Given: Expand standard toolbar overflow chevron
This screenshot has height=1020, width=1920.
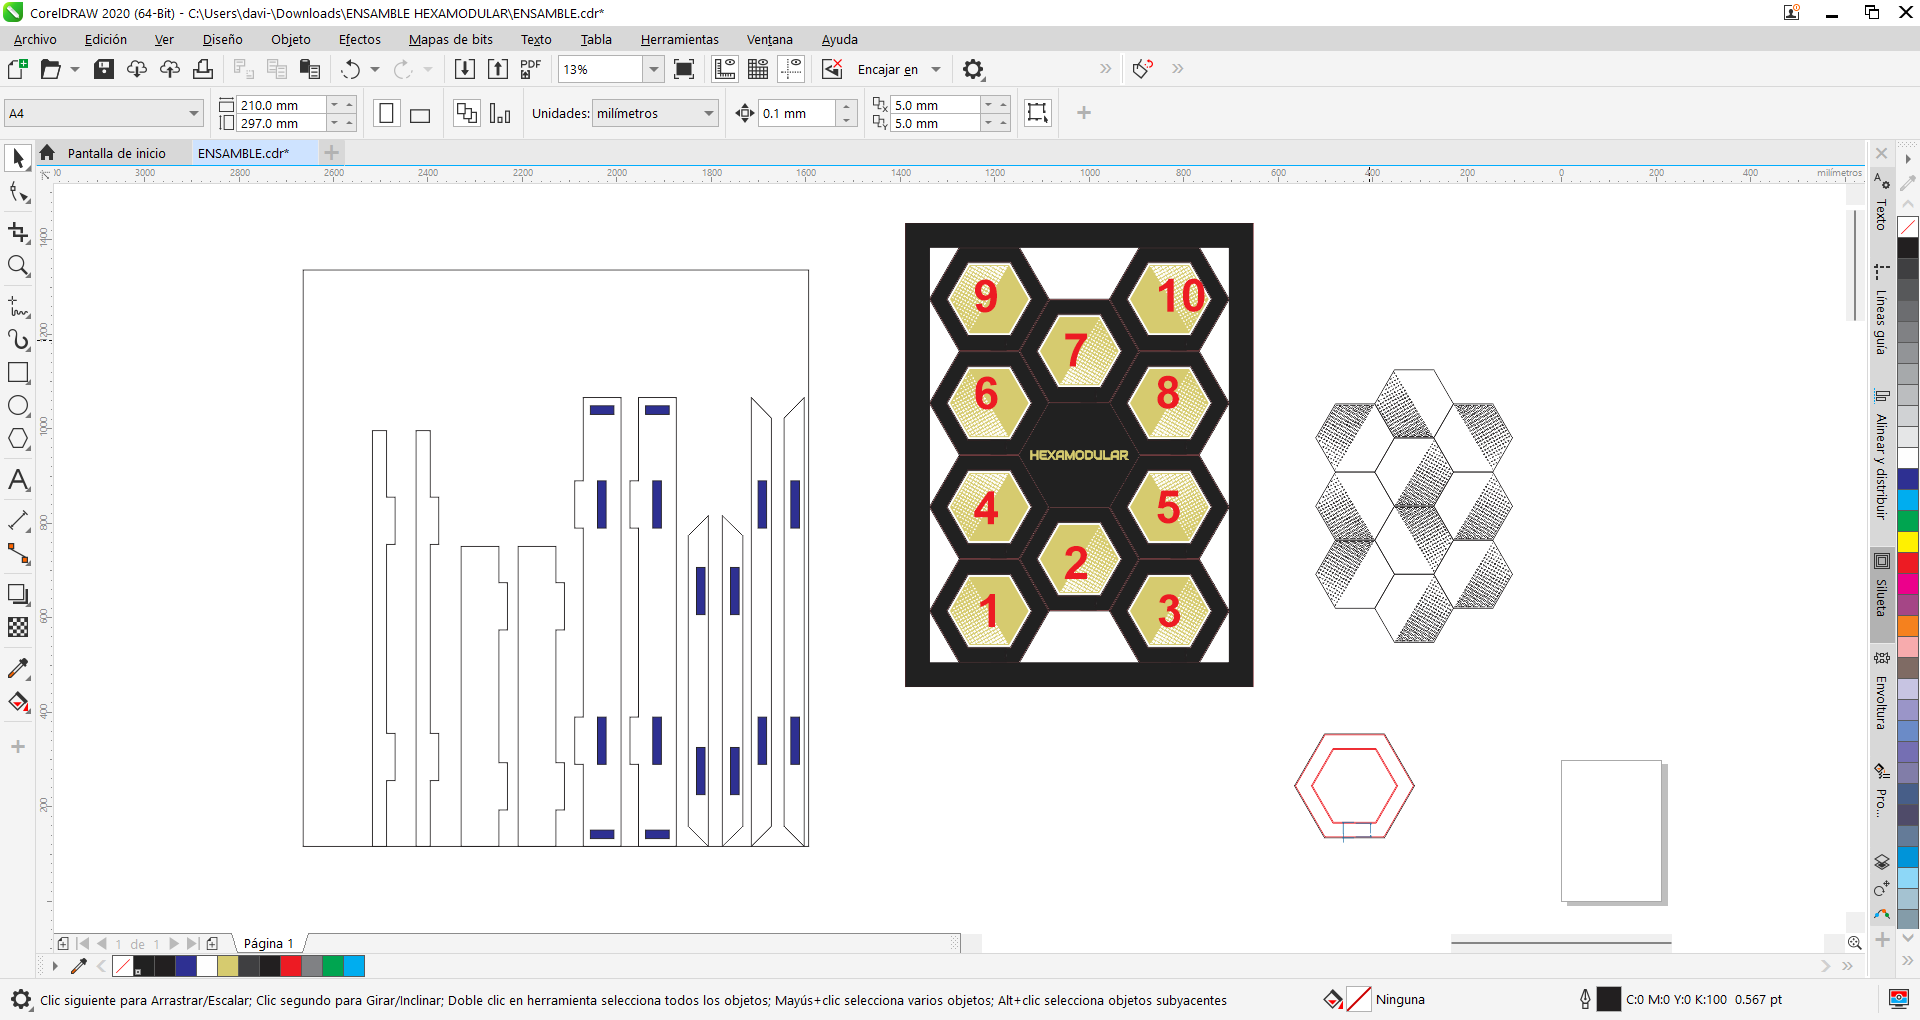Looking at the screenshot, I should [x=1105, y=69].
